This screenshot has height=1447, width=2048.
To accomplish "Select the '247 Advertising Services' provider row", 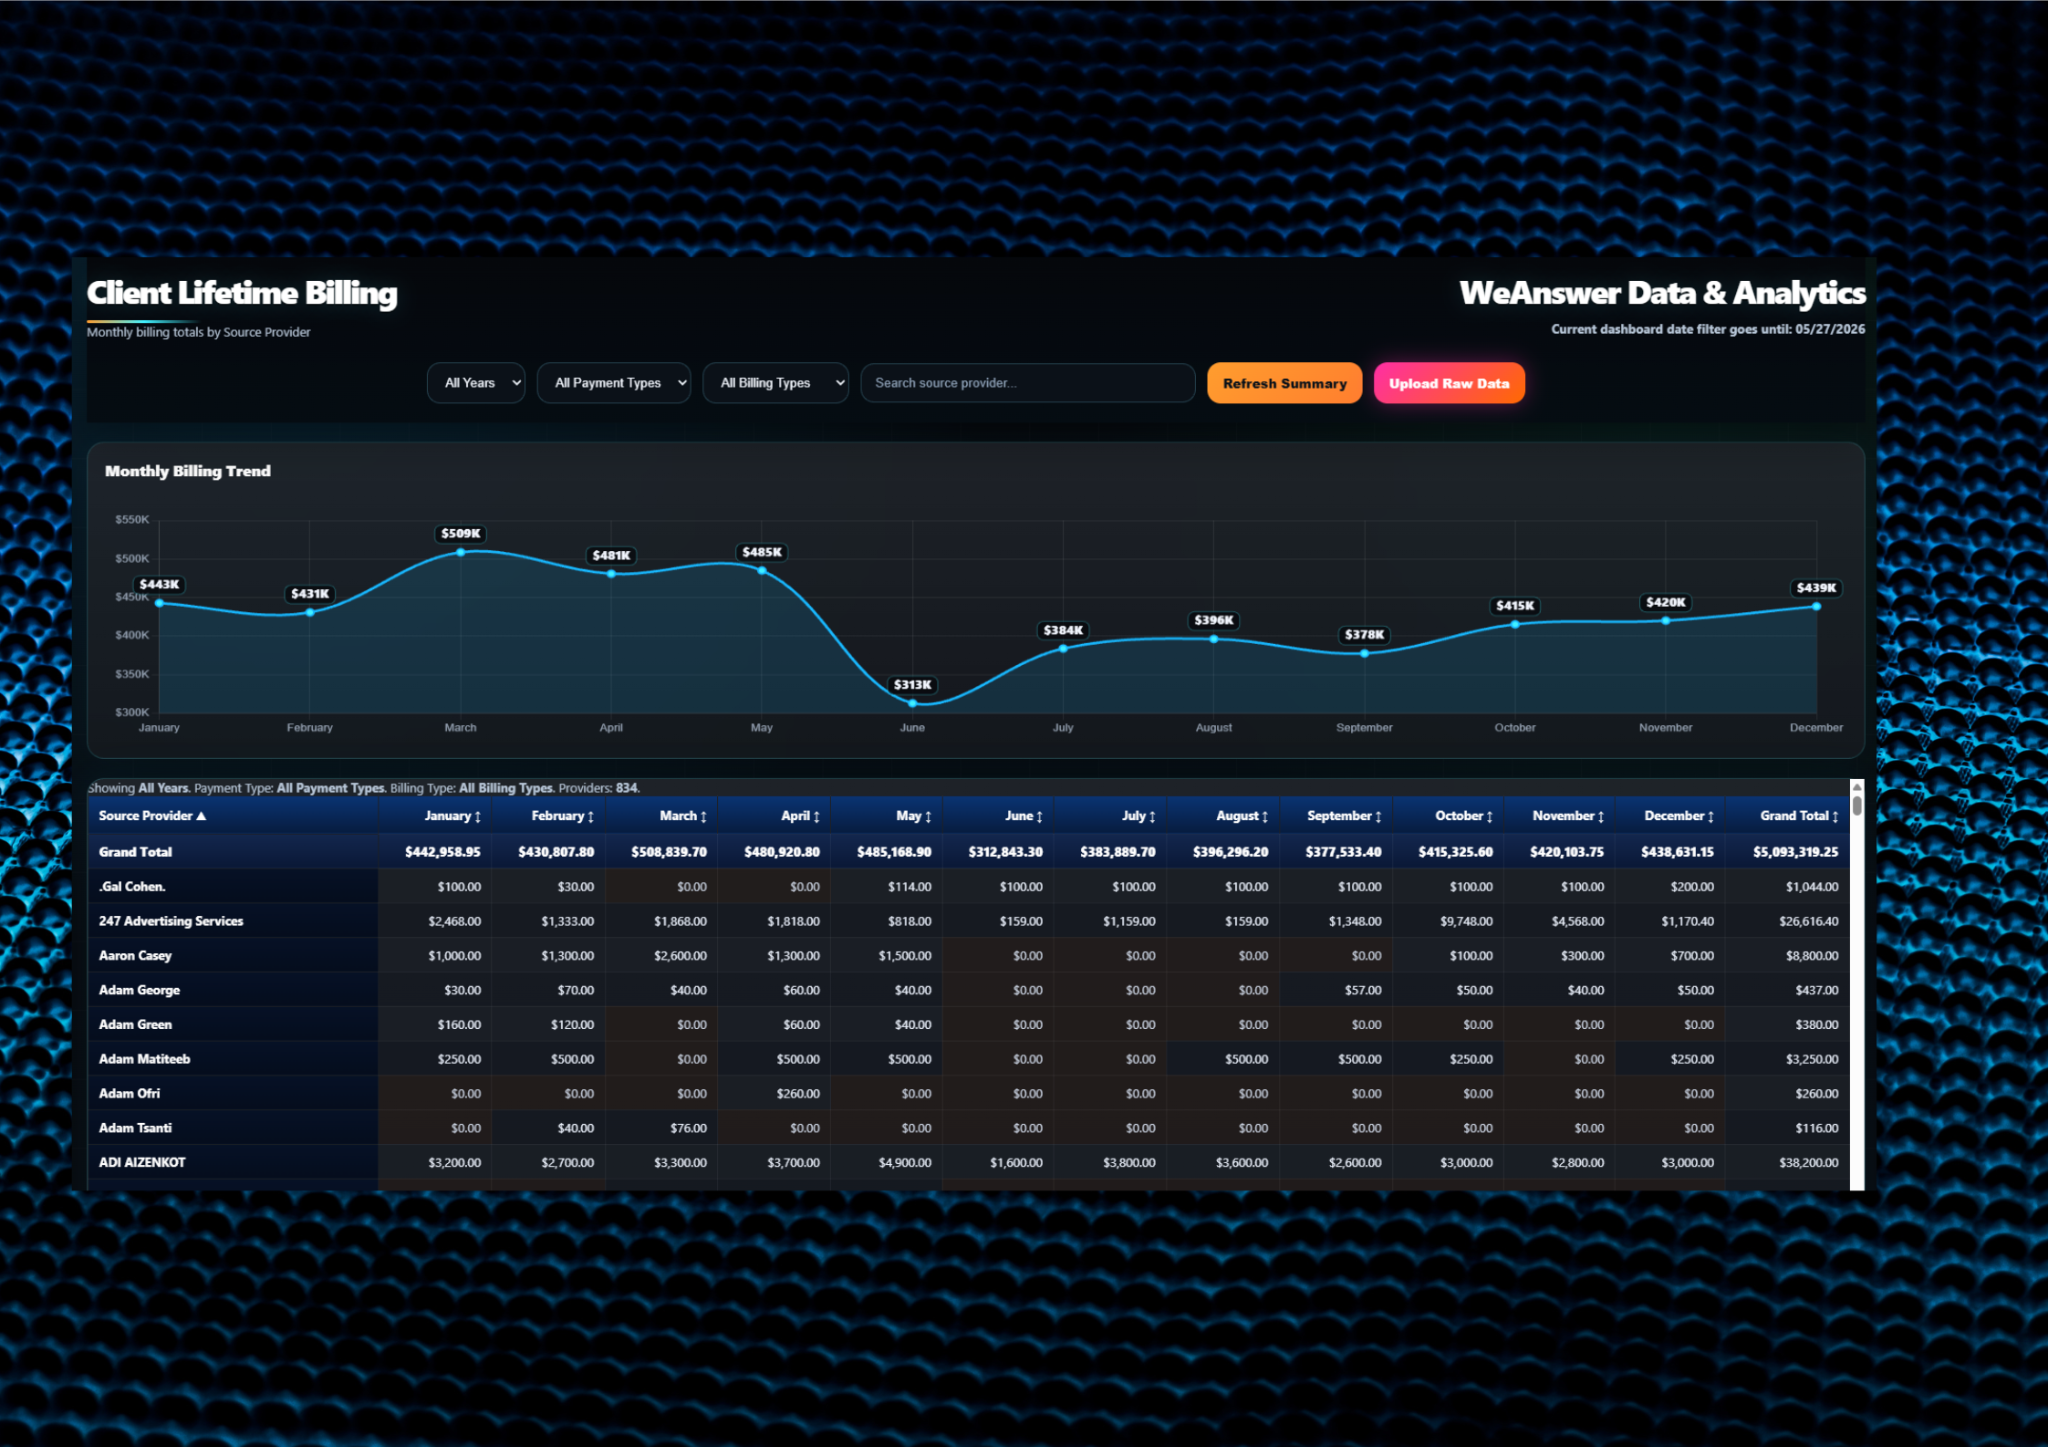I will pyautogui.click(x=968, y=921).
